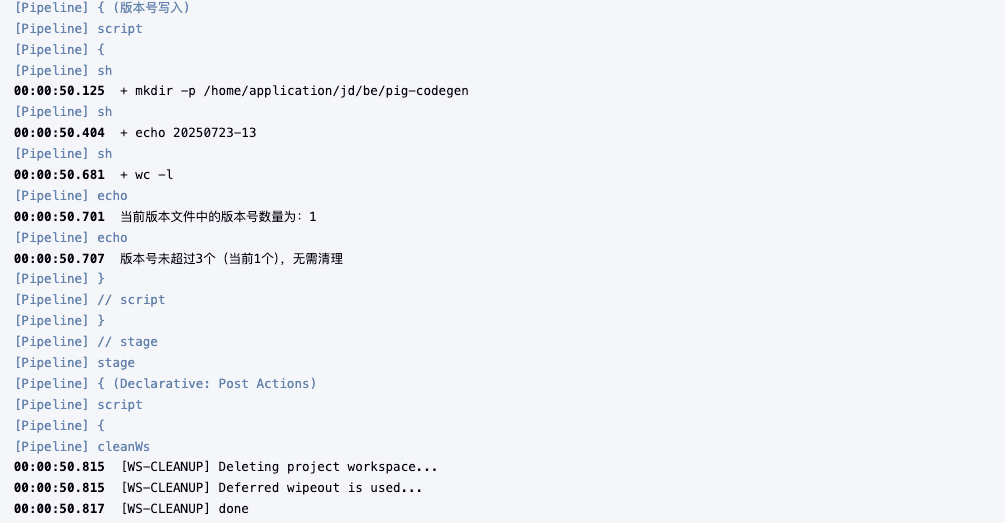Click timestamp 00:00:50.681

[59, 175]
